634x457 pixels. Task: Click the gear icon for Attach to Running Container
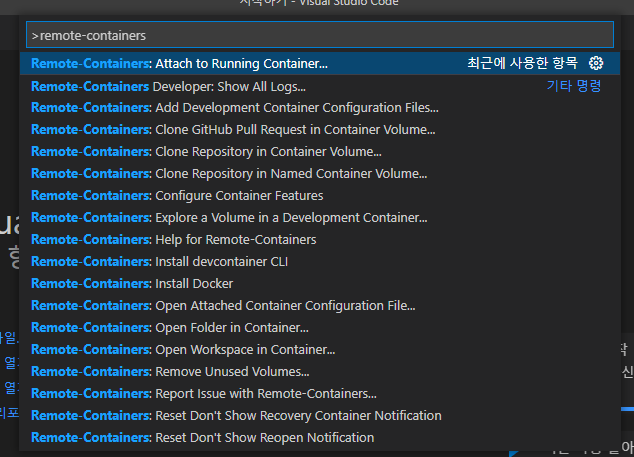pyautogui.click(x=596, y=63)
